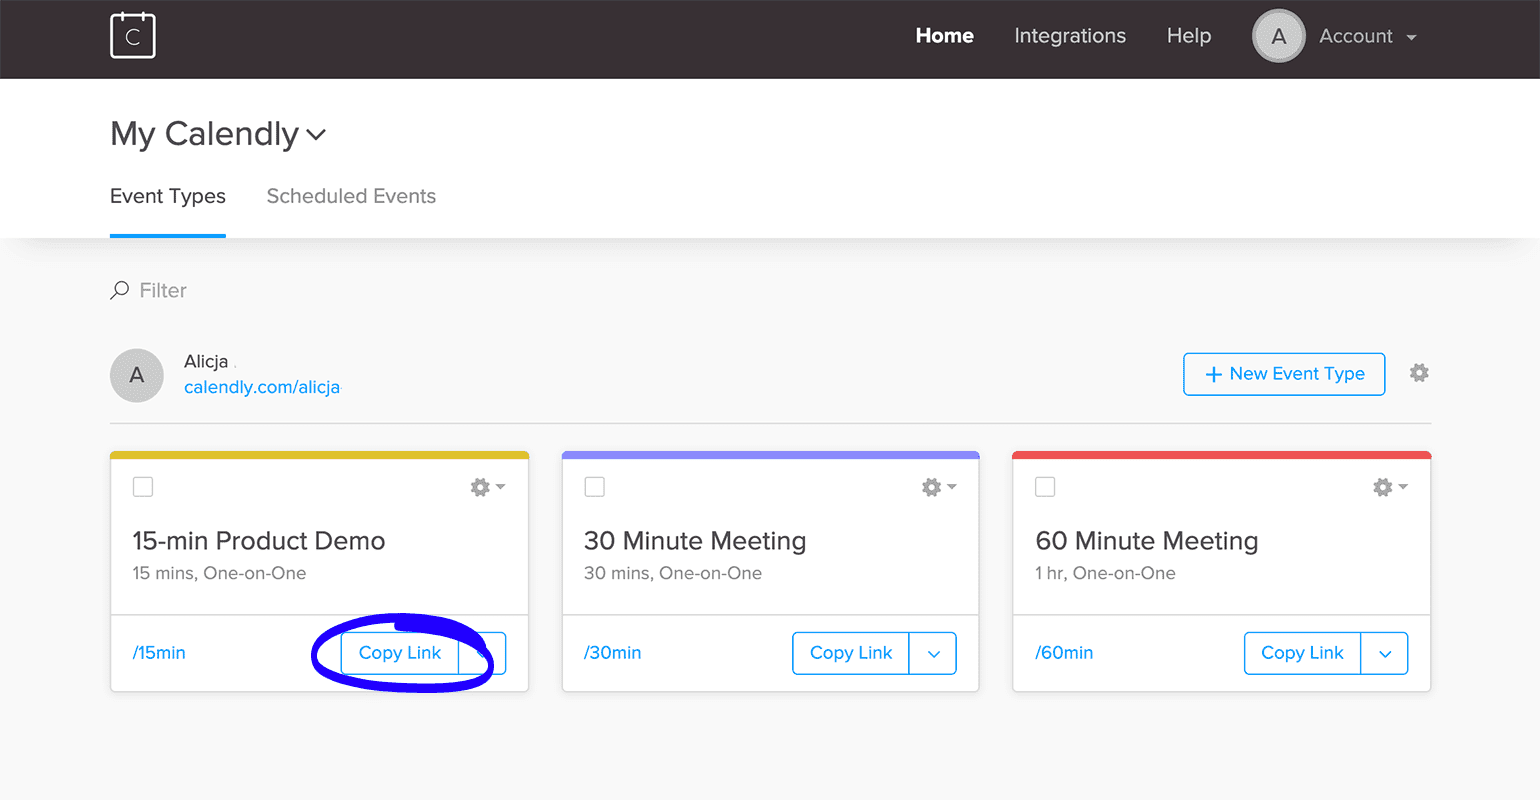Open gear menu on 15-min Product Demo card
The image size is (1540, 800).
coord(488,487)
